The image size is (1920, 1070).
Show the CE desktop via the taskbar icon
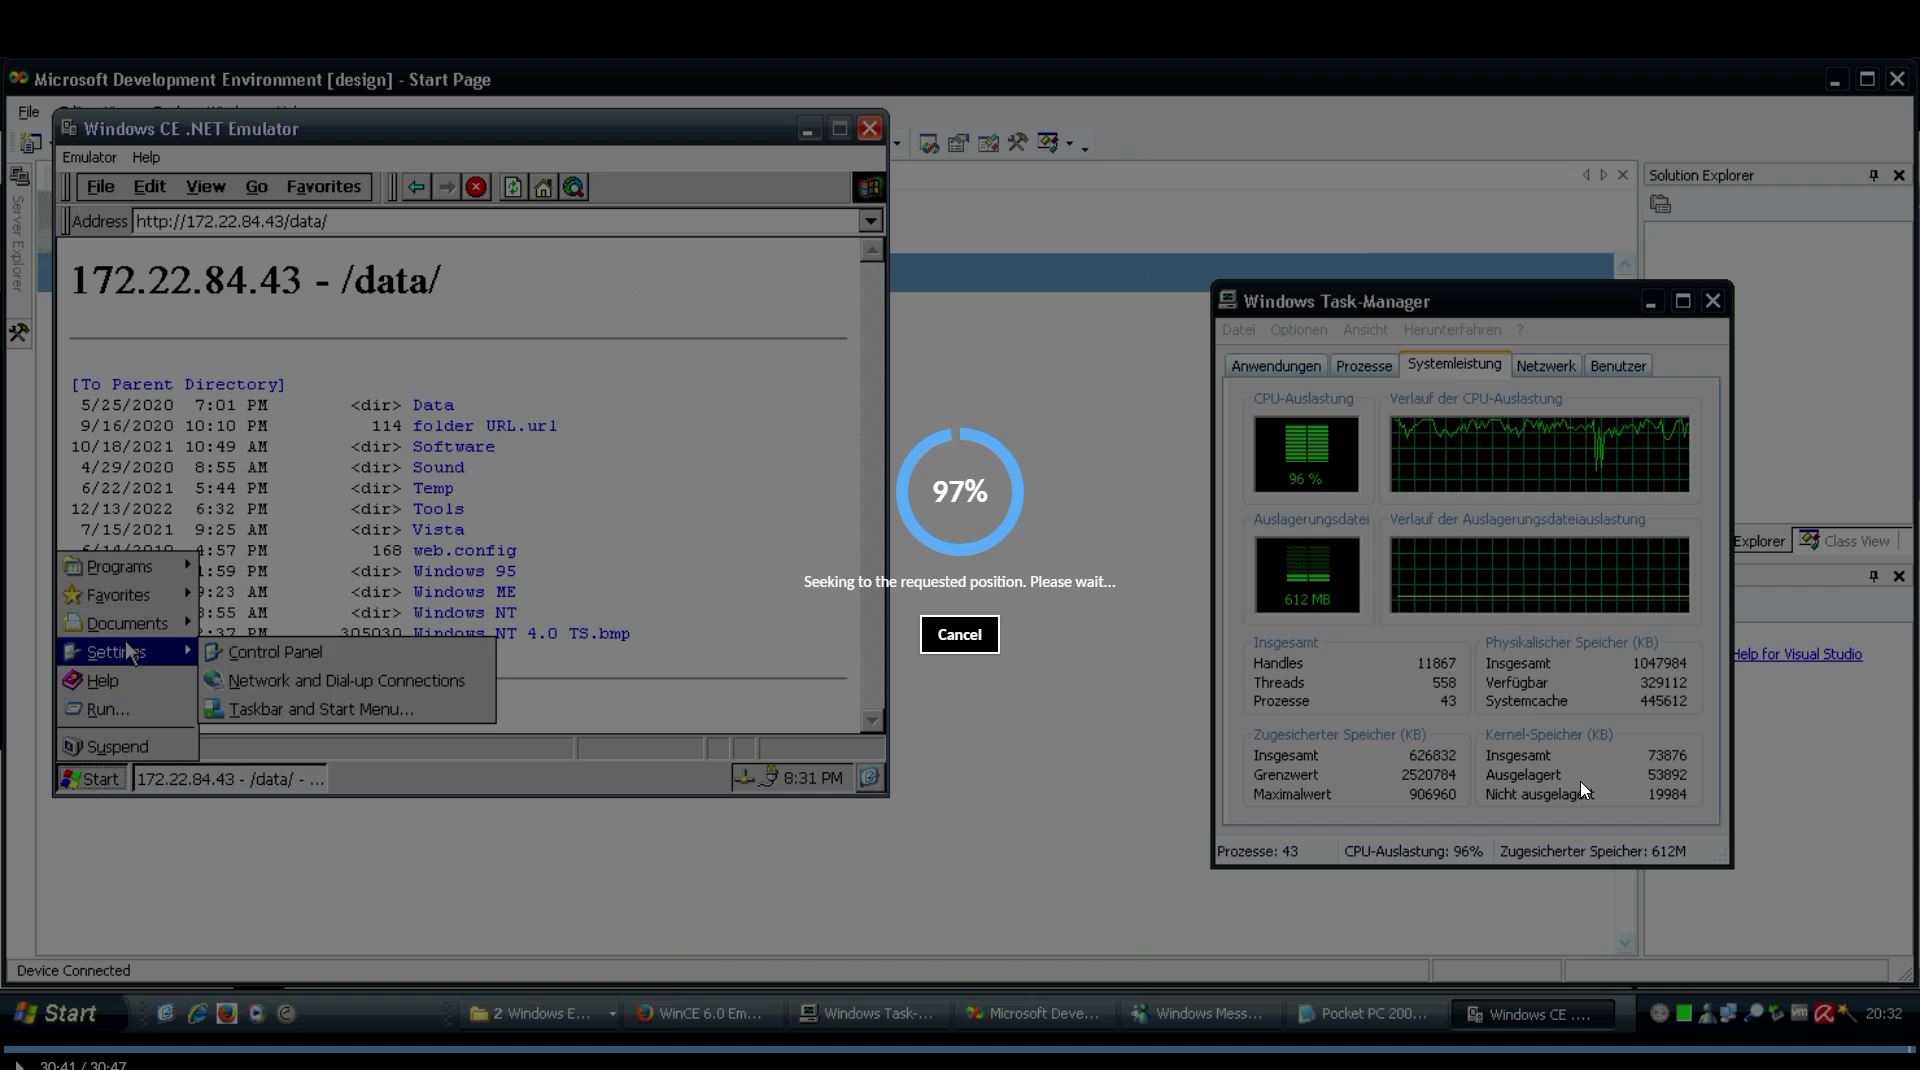pyautogui.click(x=870, y=778)
